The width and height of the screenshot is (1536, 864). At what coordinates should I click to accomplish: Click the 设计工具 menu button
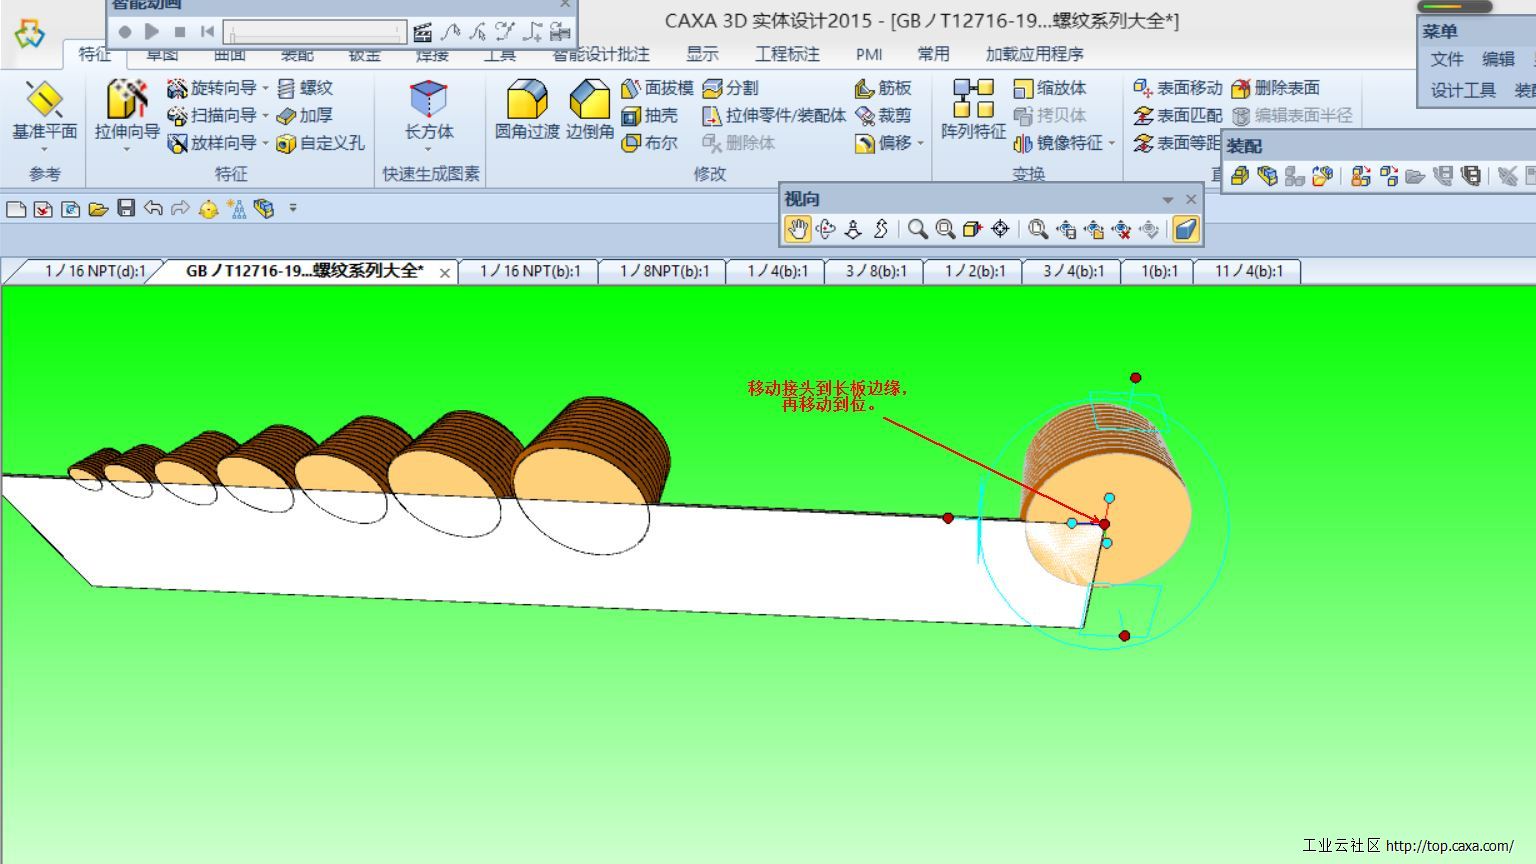pyautogui.click(x=1462, y=91)
